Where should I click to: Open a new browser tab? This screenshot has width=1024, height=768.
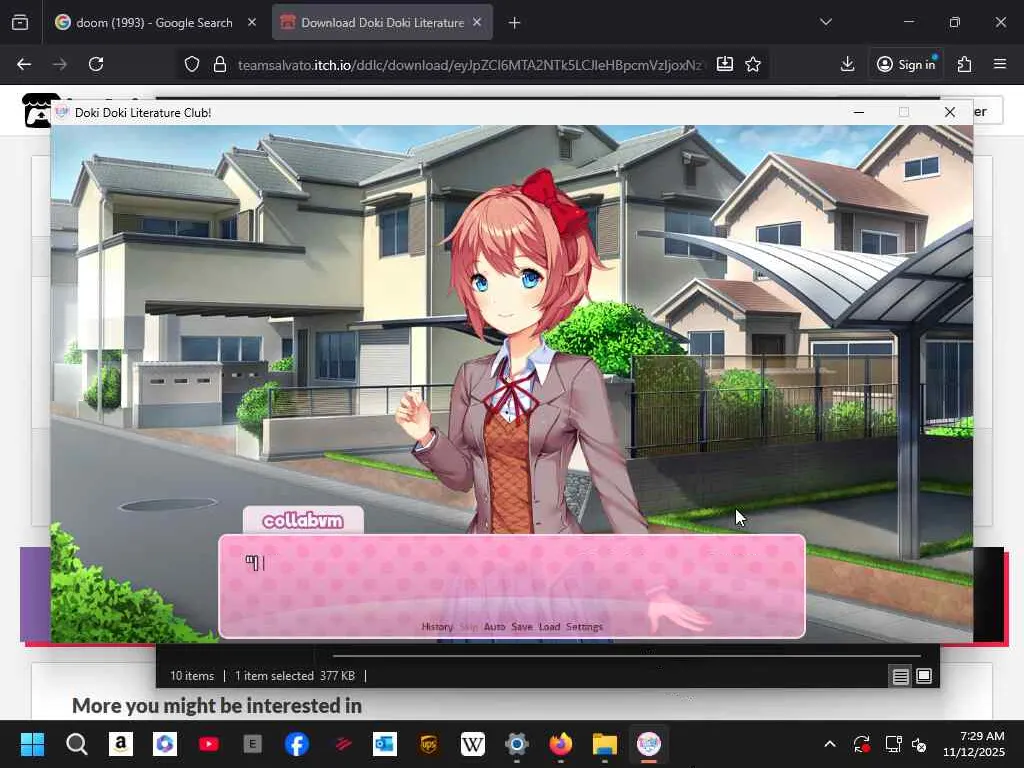pyautogui.click(x=515, y=23)
